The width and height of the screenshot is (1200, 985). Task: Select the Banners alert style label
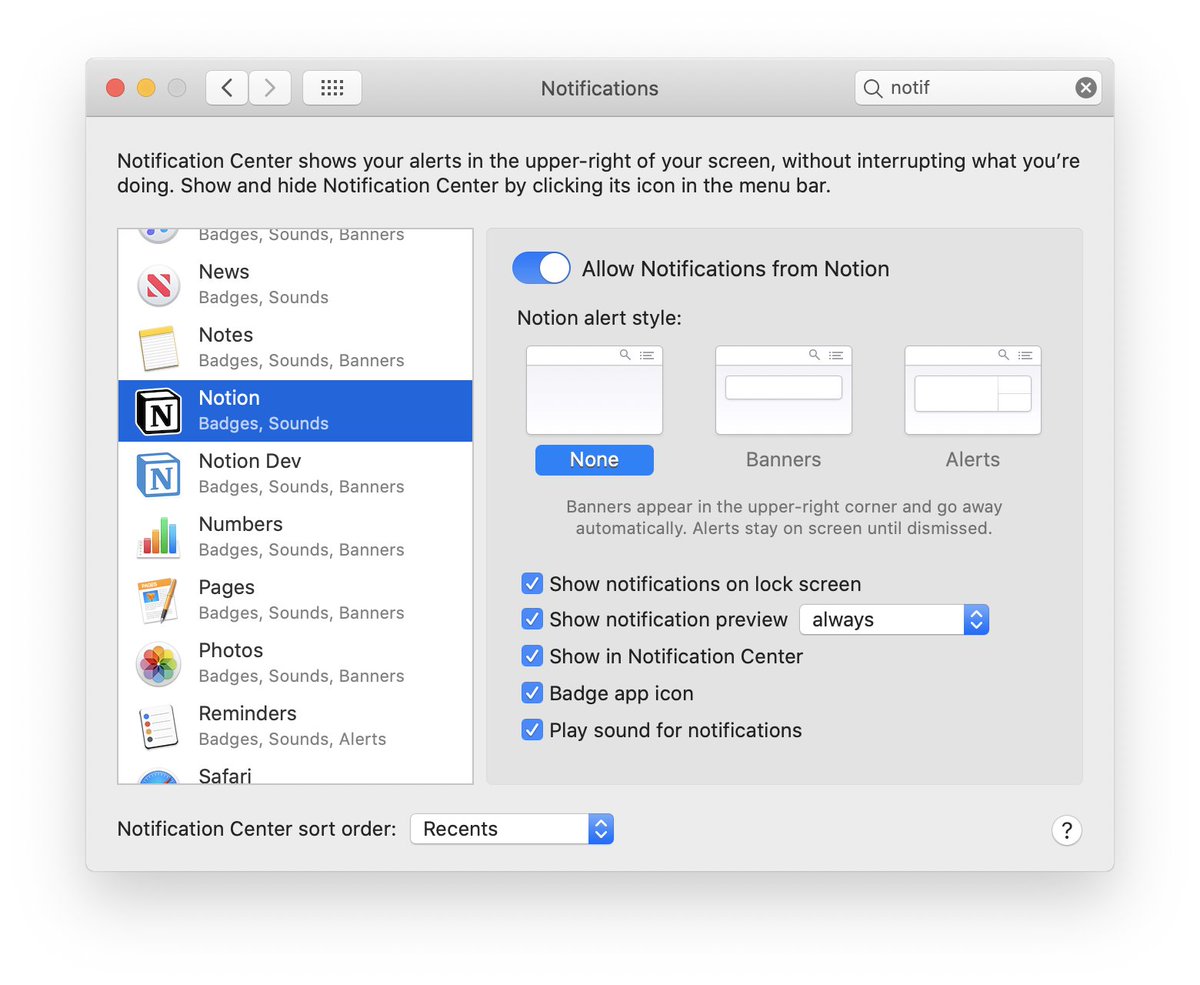point(783,460)
